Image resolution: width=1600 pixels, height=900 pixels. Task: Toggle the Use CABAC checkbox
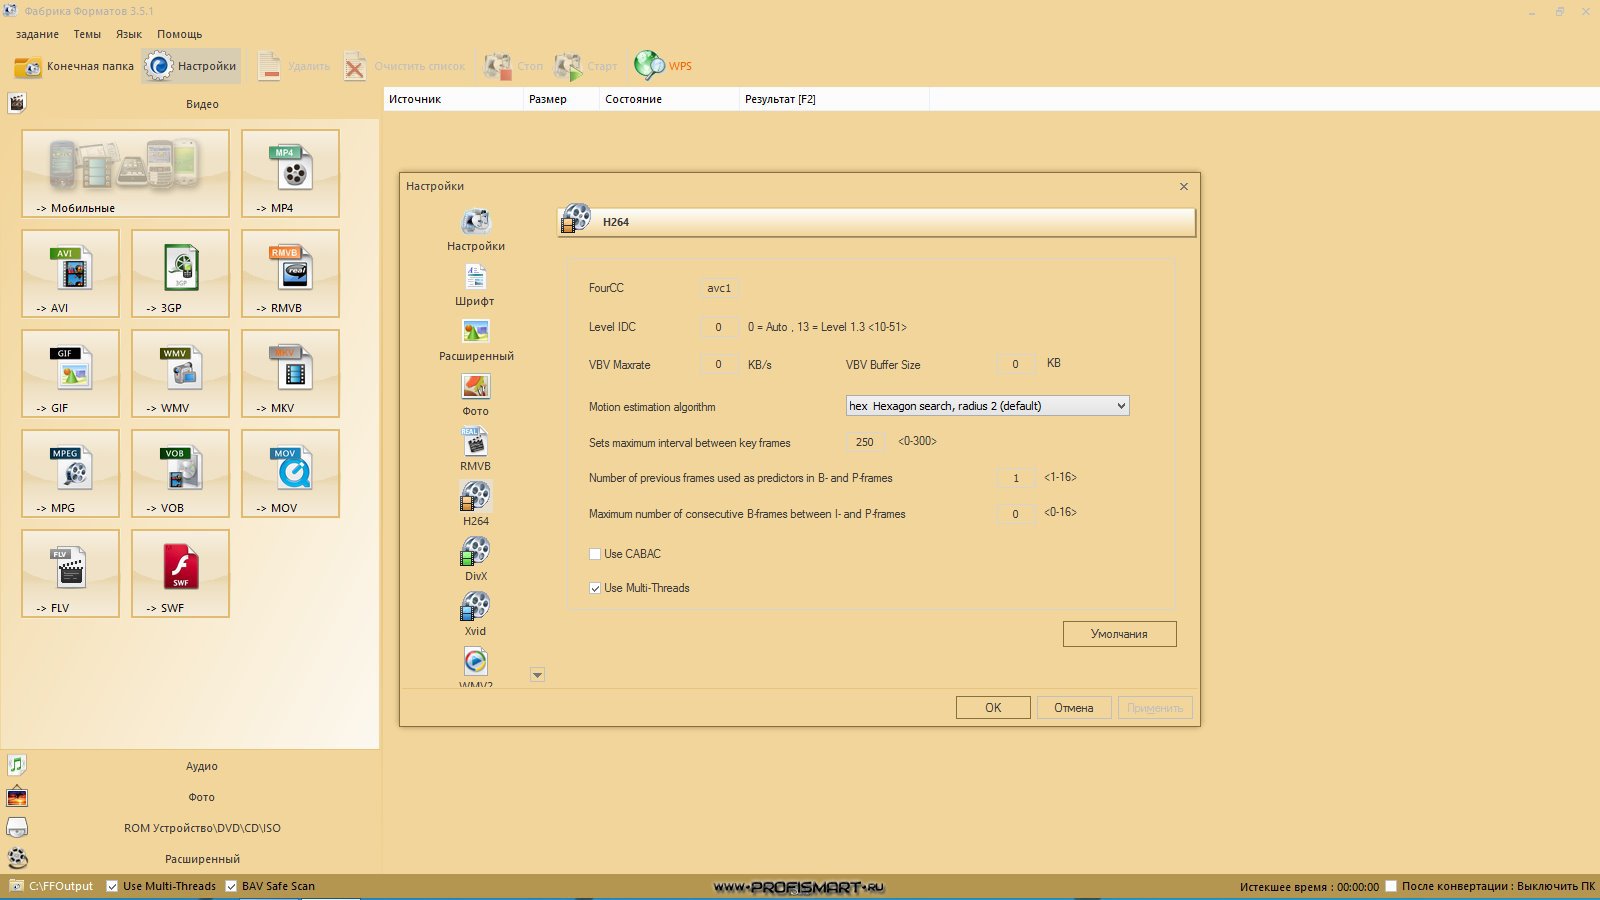(x=595, y=554)
